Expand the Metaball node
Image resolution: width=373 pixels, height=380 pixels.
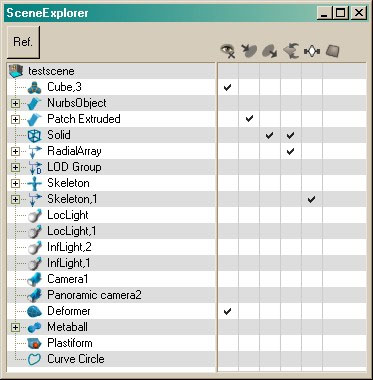click(15, 327)
